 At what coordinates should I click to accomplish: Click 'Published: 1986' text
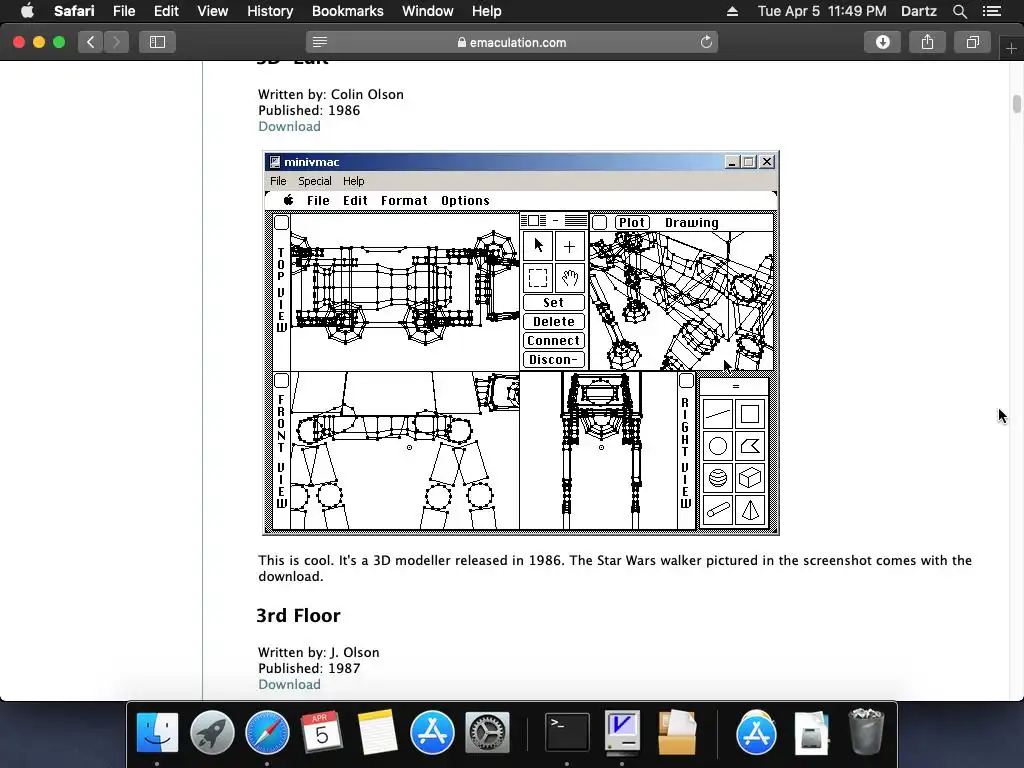tap(309, 110)
